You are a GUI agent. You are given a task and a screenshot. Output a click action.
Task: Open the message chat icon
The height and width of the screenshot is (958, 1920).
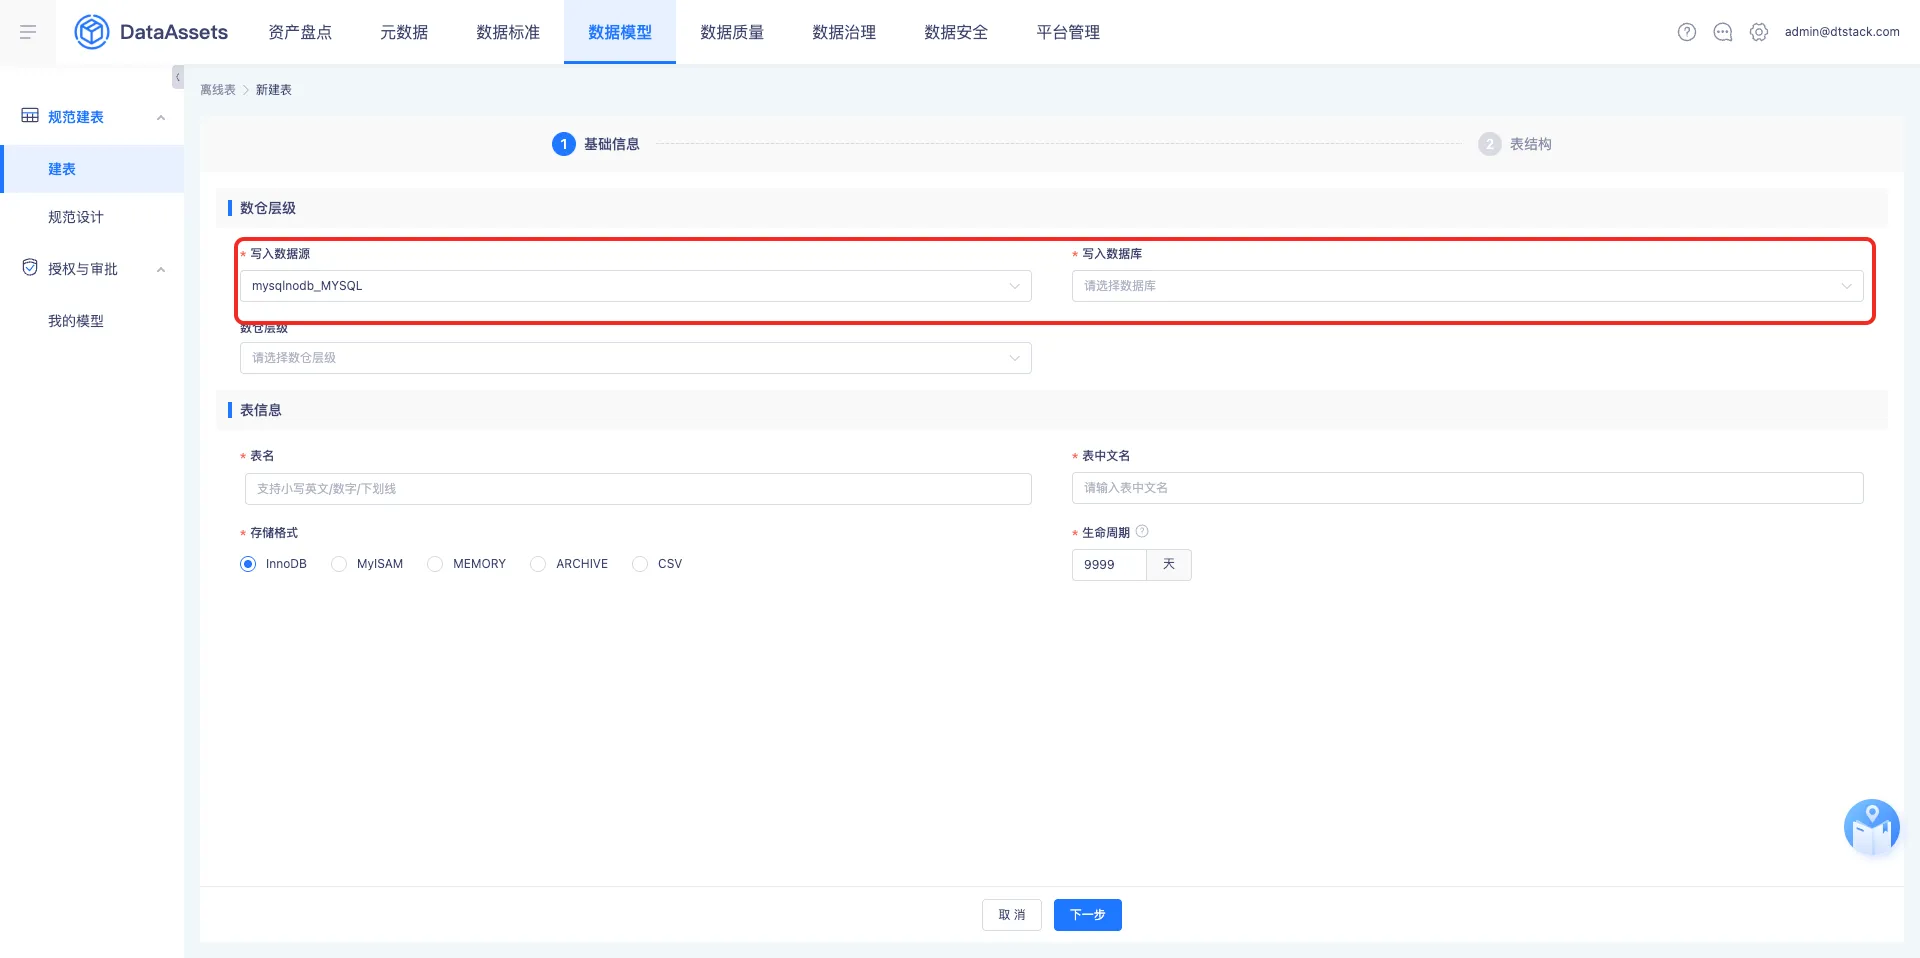[1723, 32]
